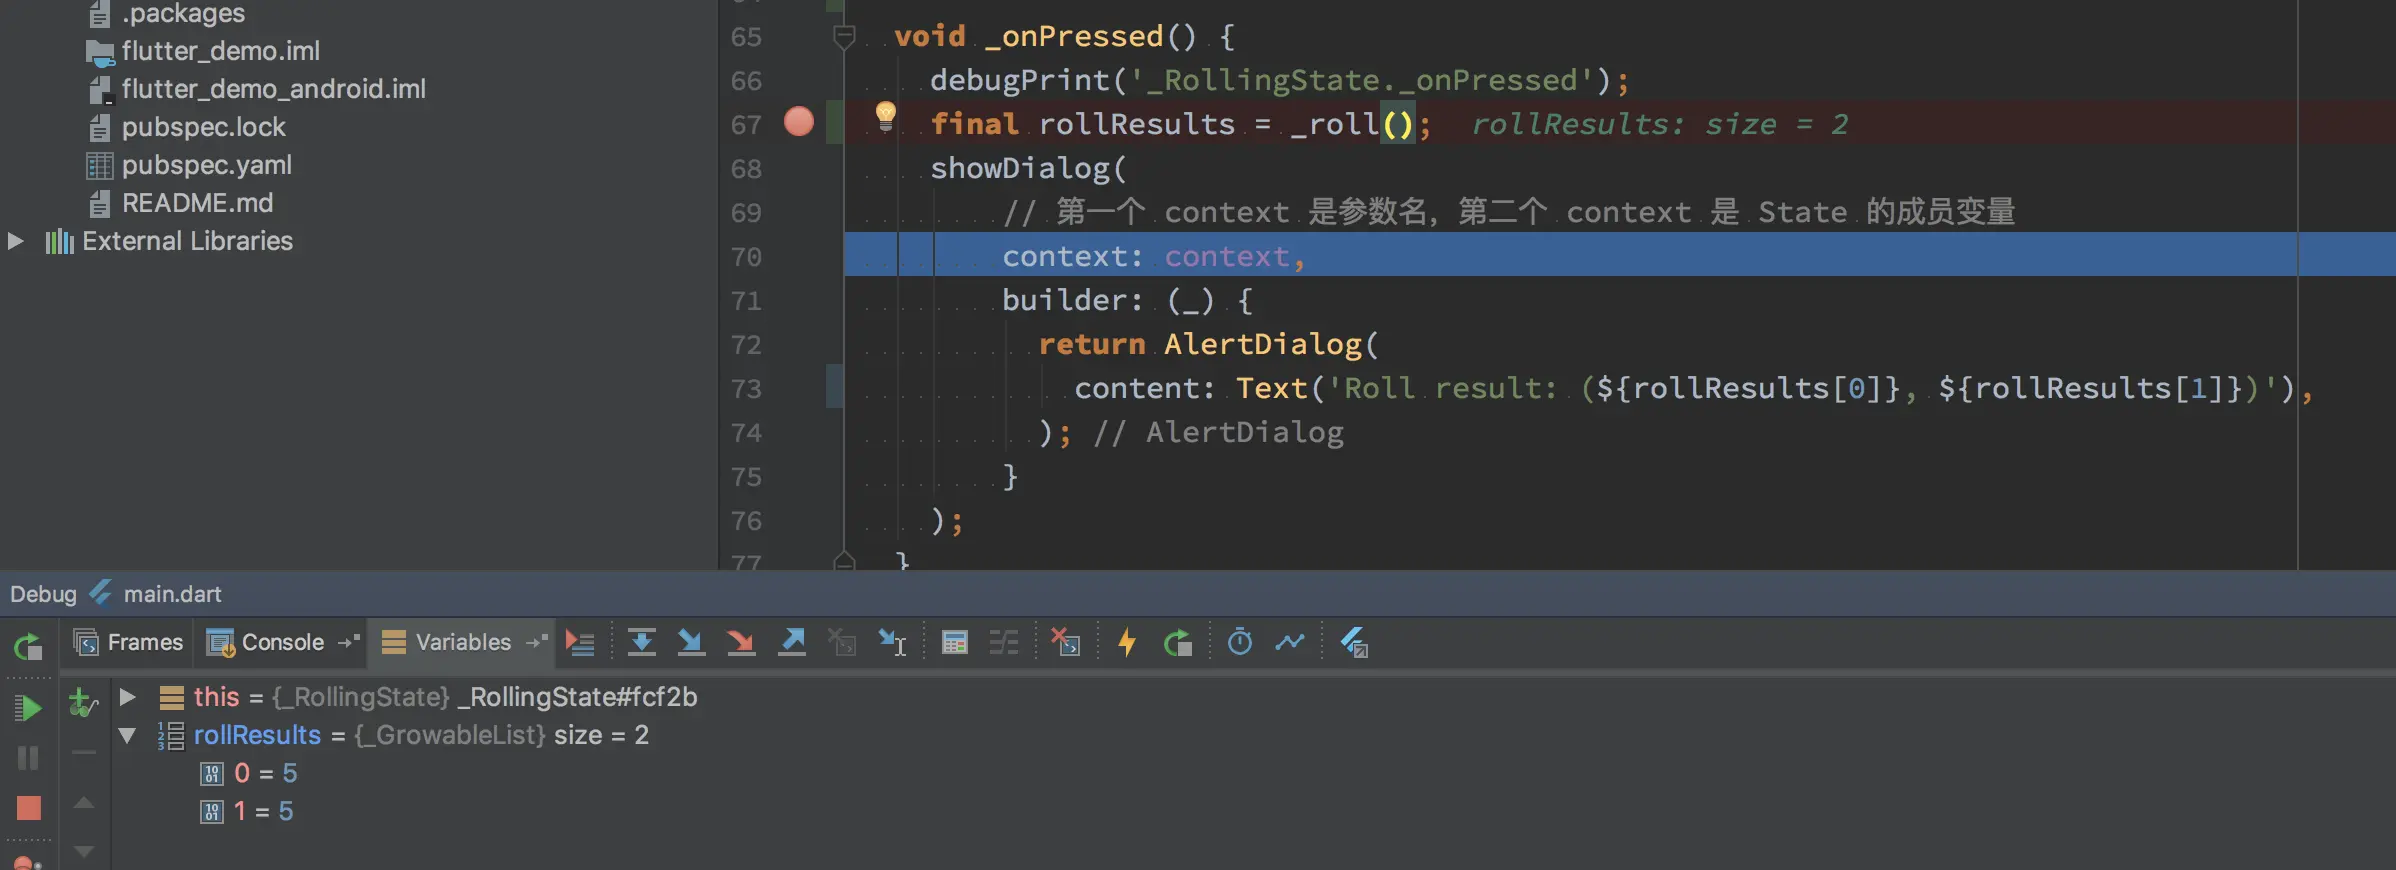Image resolution: width=2396 pixels, height=870 pixels.
Task: Click Show Execution Point icon
Action: pyautogui.click(x=580, y=642)
